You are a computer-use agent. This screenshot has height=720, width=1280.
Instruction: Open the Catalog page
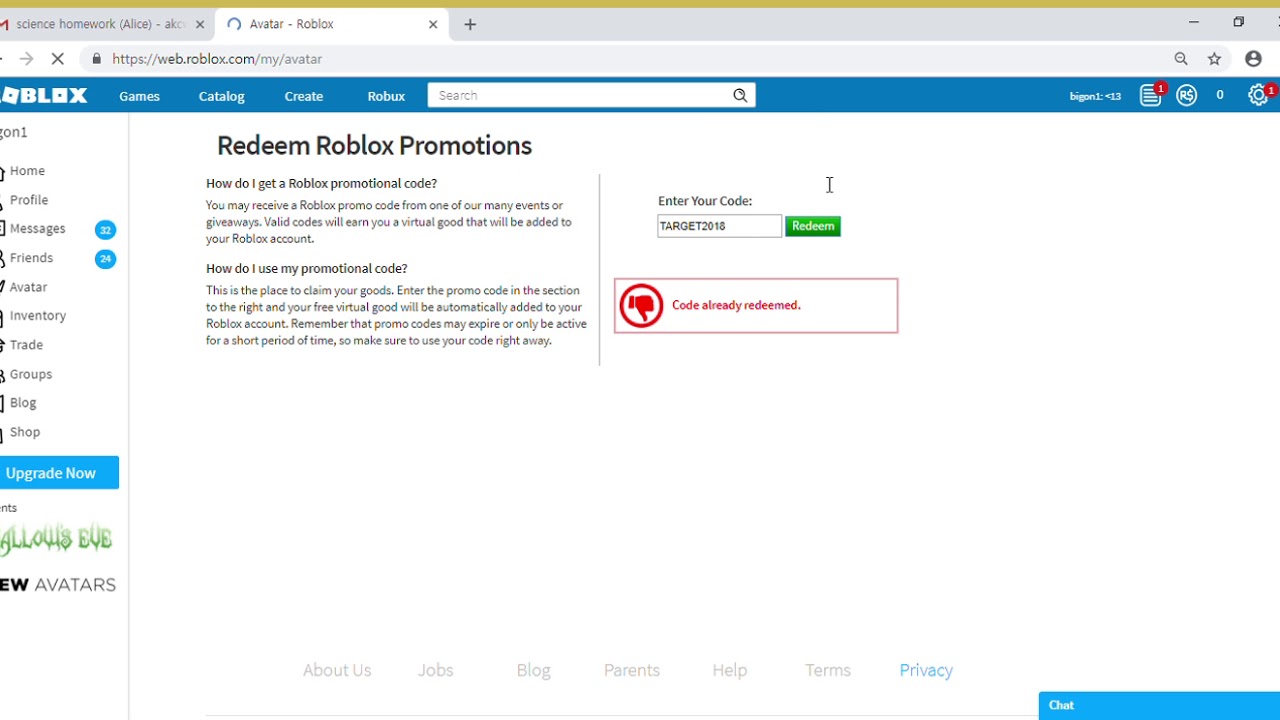pos(222,96)
